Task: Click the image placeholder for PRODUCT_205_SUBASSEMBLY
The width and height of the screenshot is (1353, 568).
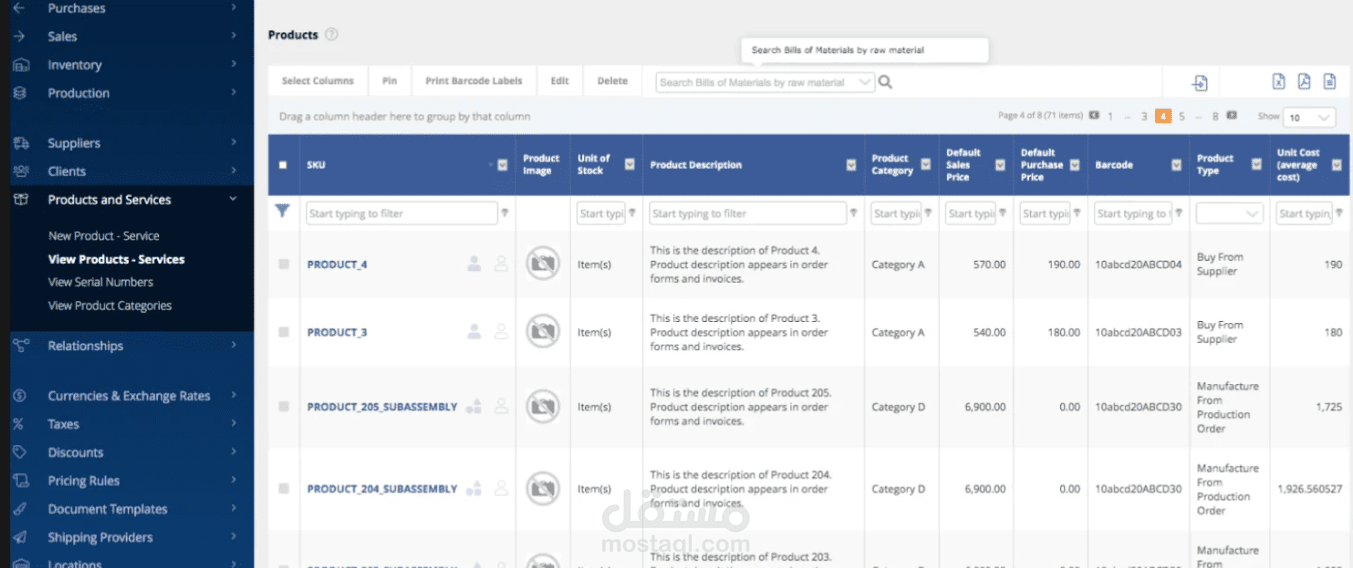Action: (542, 407)
